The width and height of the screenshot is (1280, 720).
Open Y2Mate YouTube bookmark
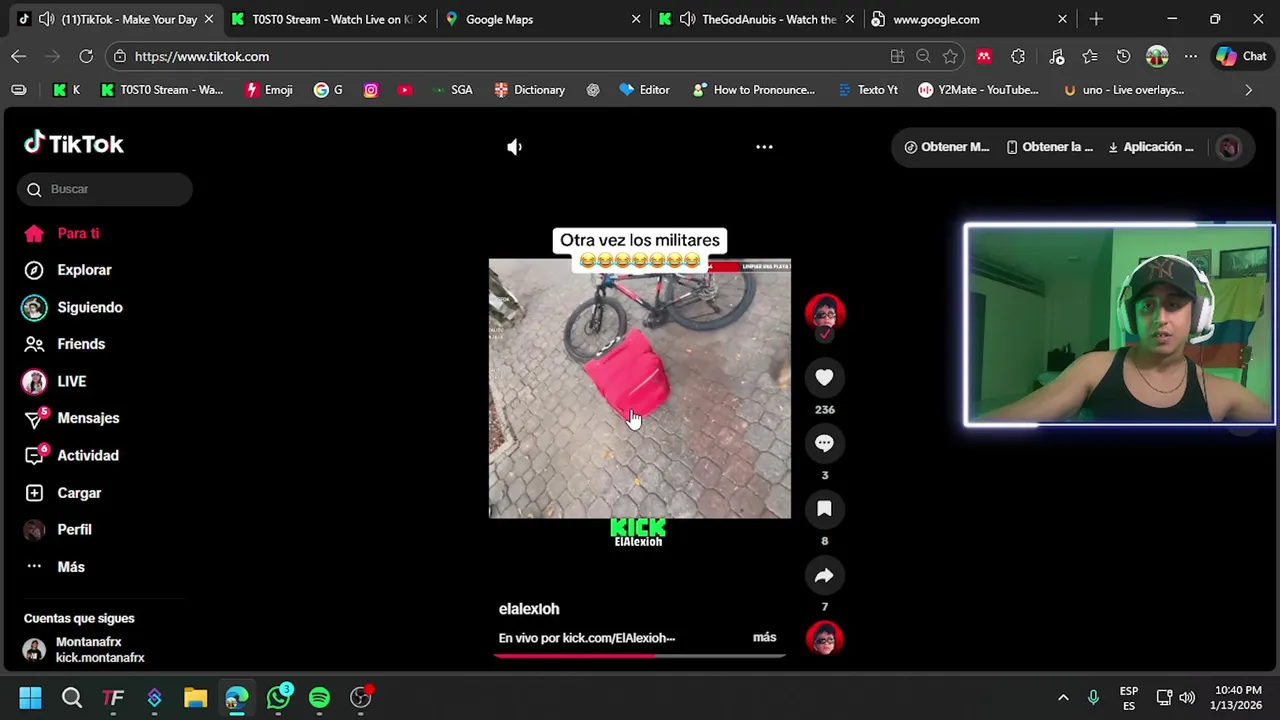(978, 90)
